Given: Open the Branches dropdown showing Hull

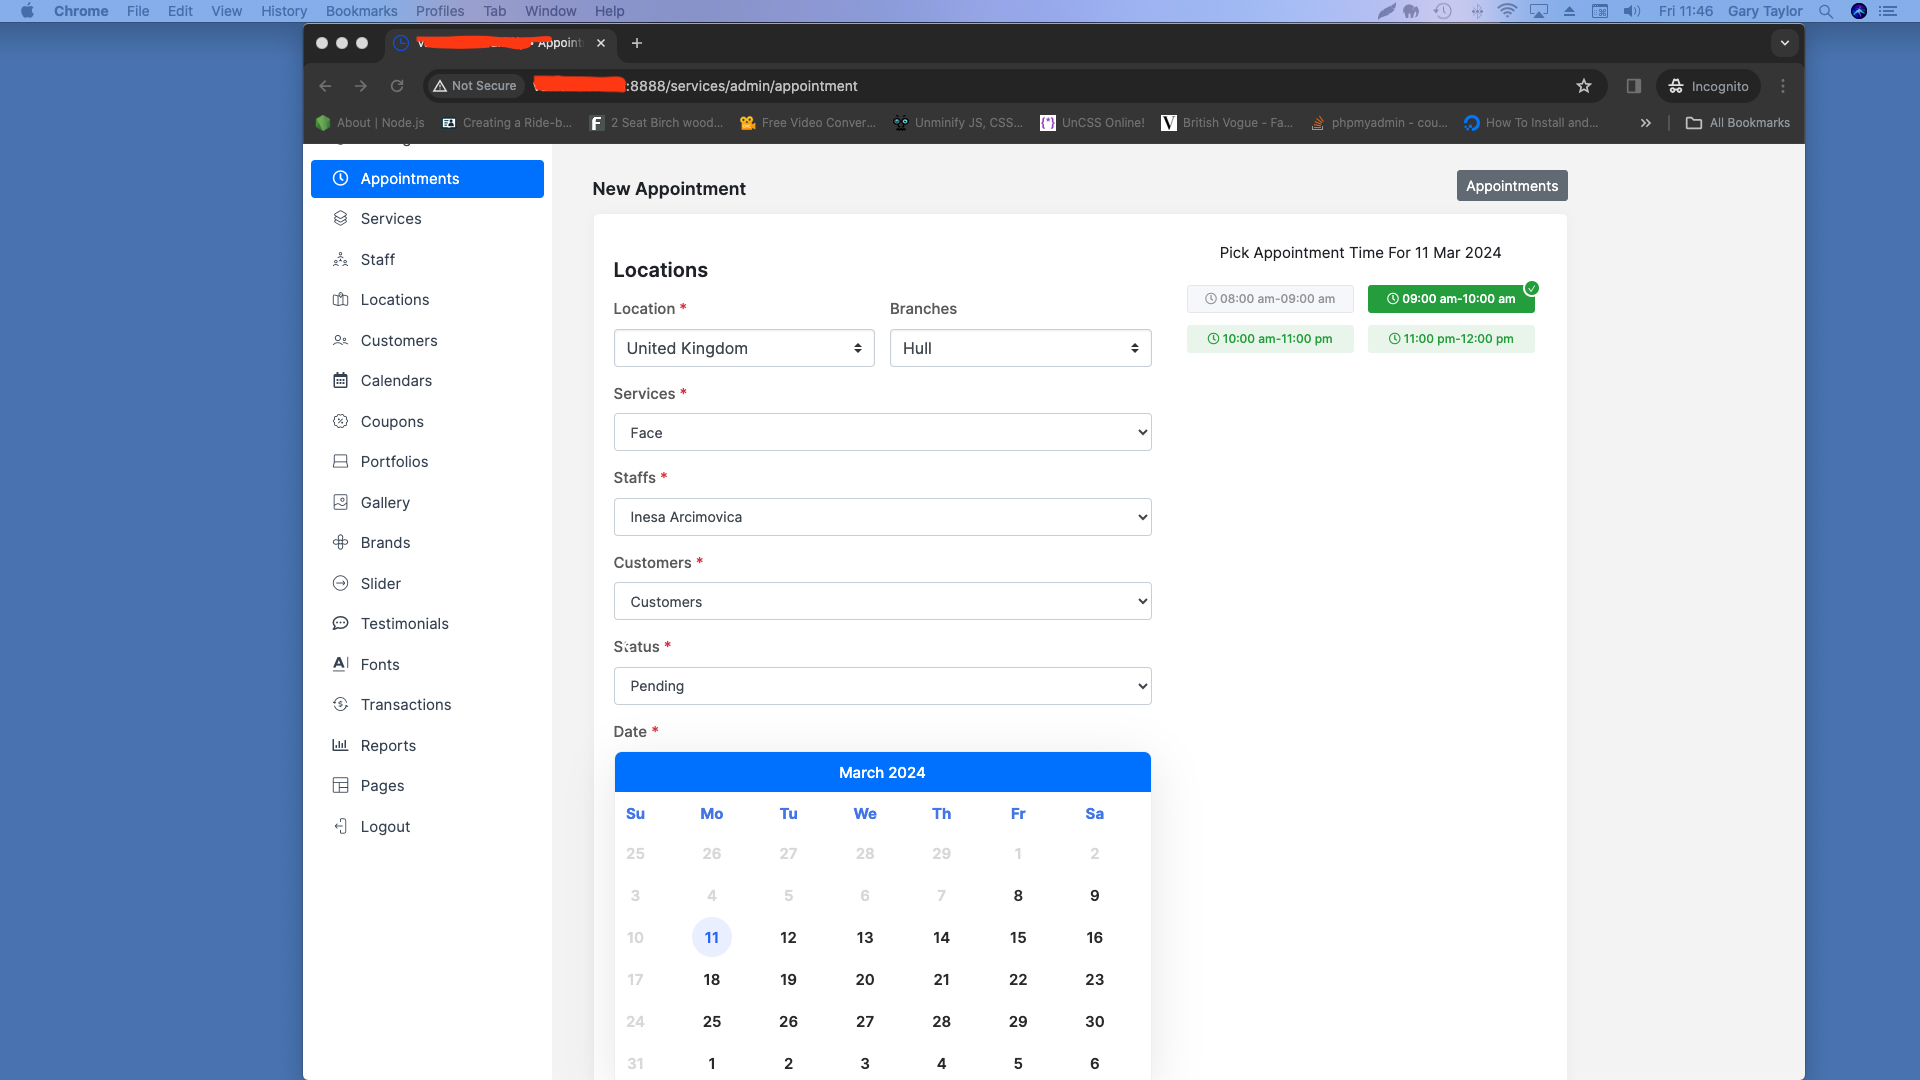Looking at the screenshot, I should coord(1020,348).
